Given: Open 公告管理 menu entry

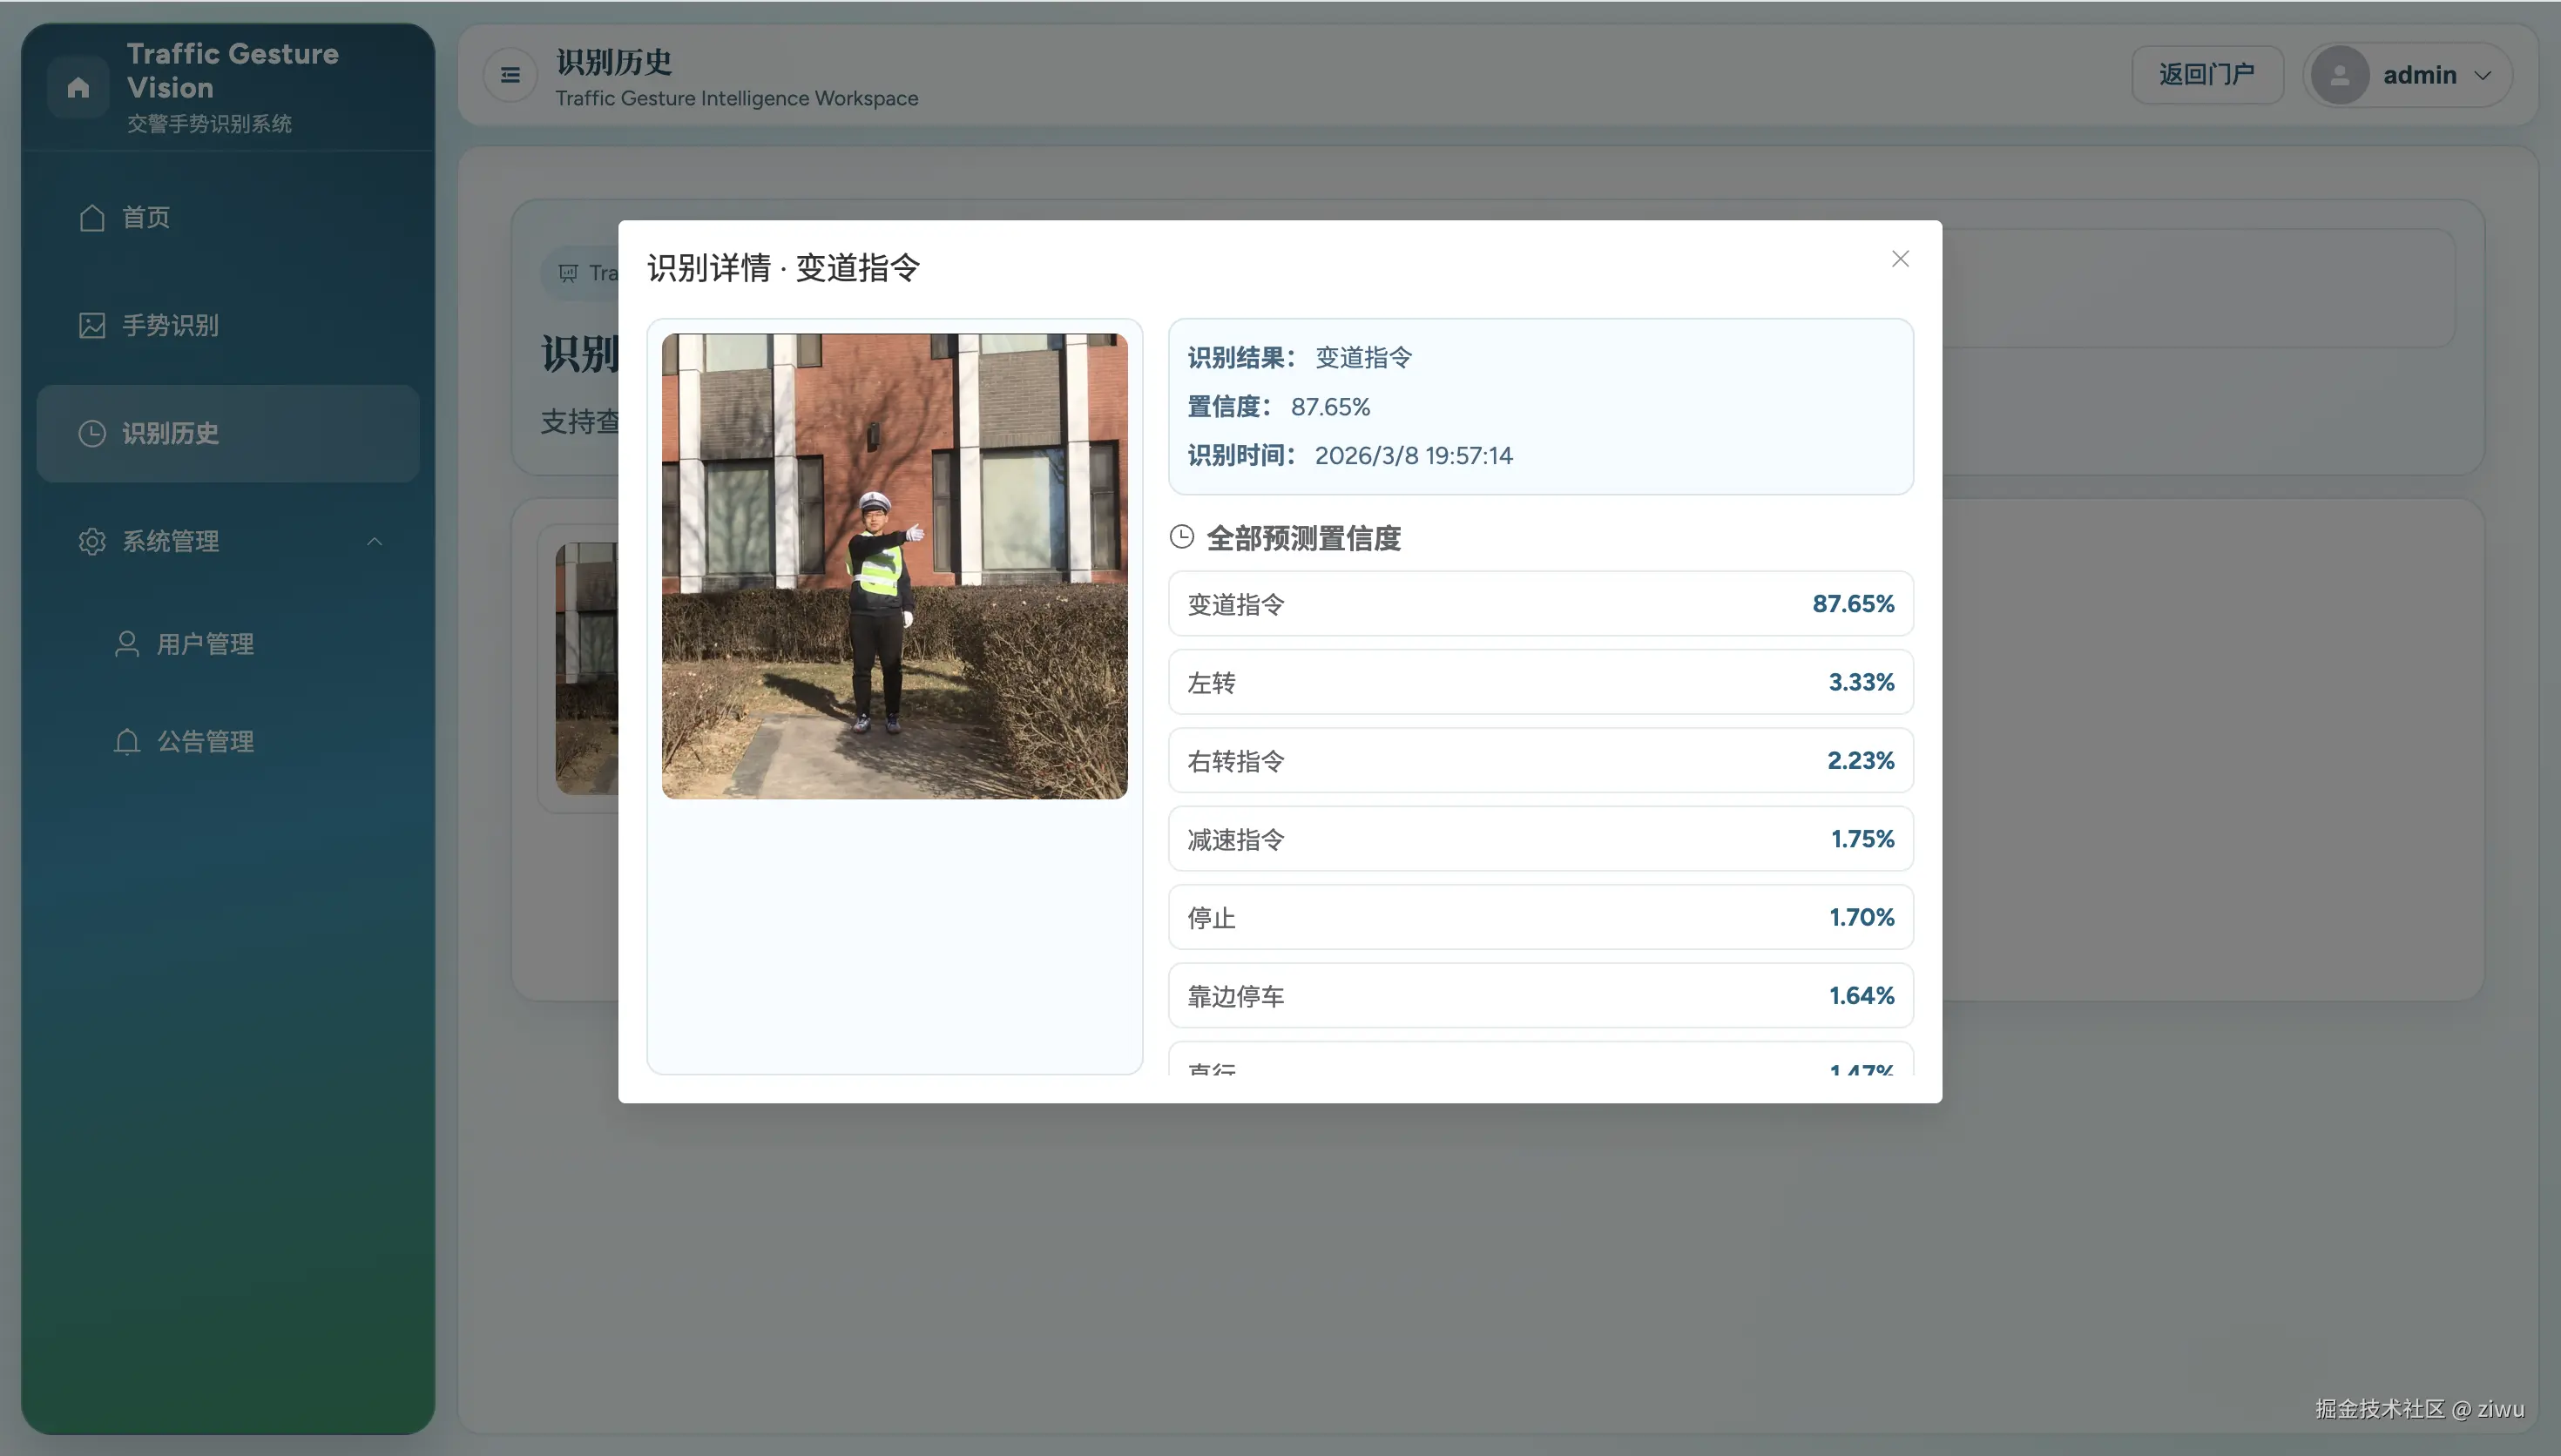Looking at the screenshot, I should point(205,741).
